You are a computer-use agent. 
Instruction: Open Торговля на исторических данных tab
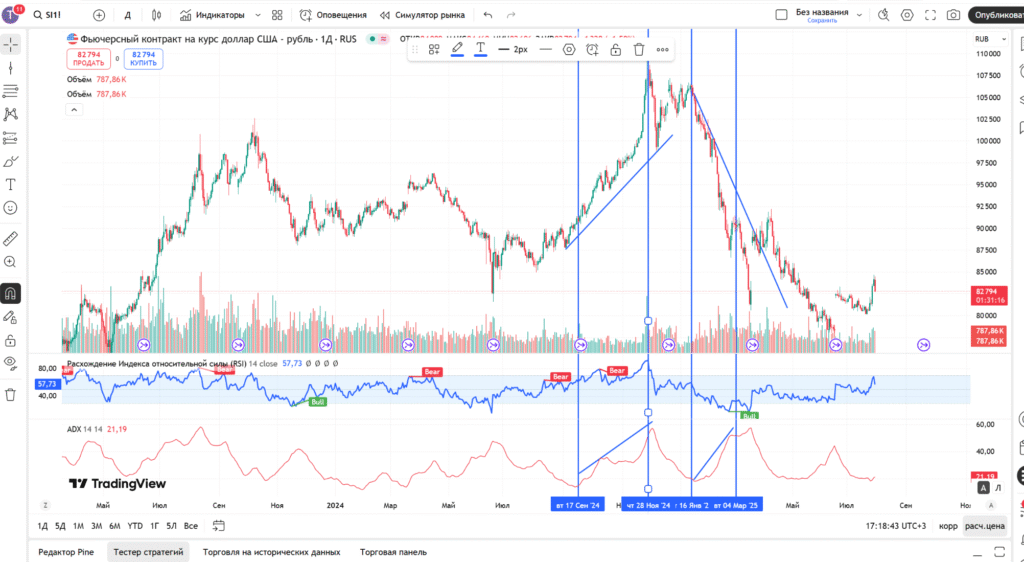(x=272, y=552)
